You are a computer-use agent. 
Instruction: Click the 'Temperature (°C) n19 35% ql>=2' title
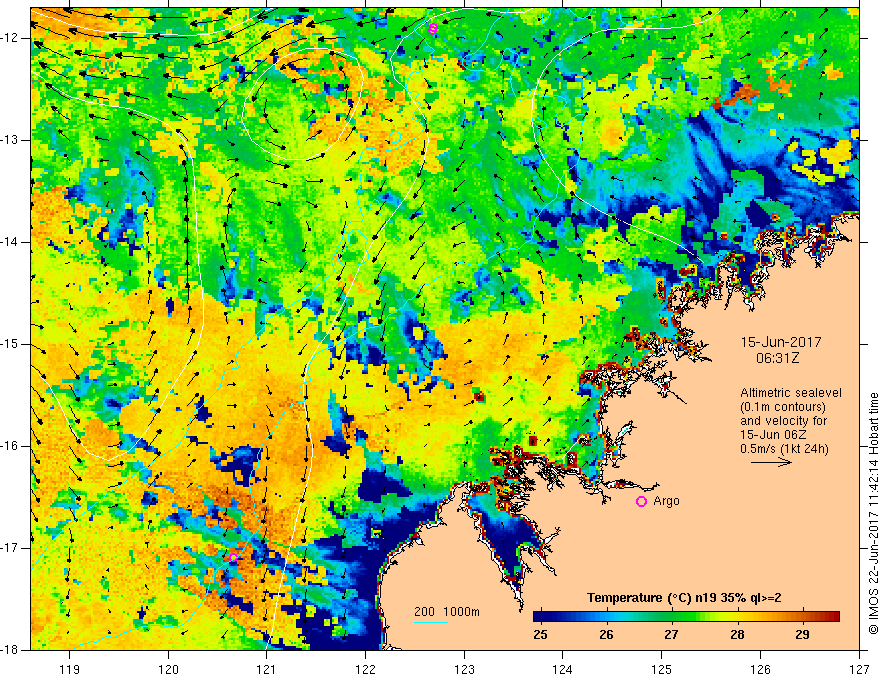[684, 598]
